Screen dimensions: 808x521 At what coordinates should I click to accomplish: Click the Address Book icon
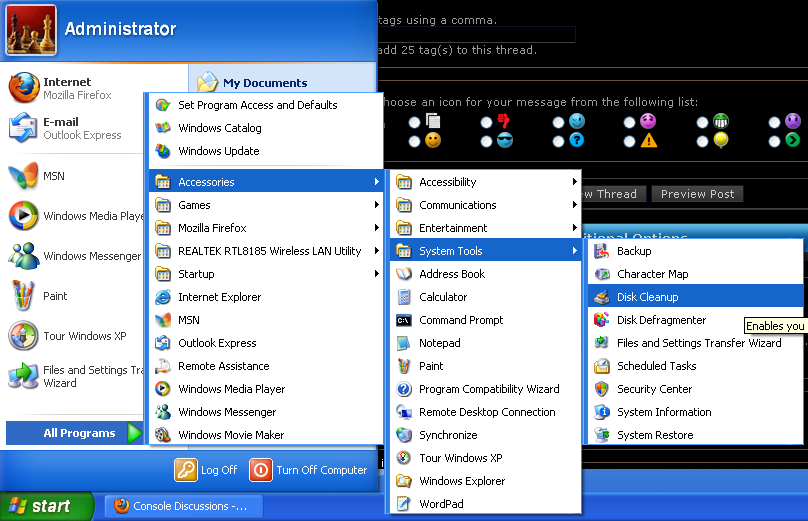403,274
